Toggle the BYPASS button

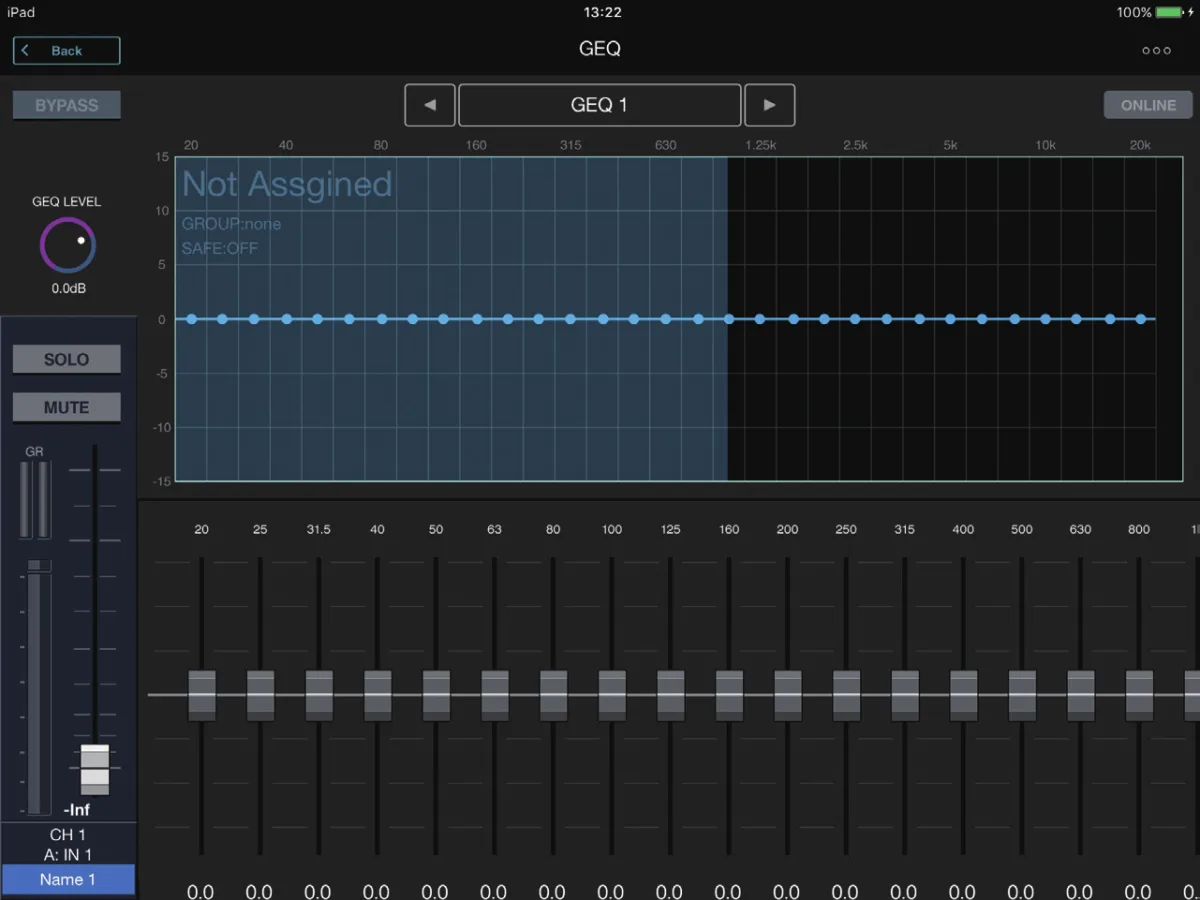(x=67, y=105)
